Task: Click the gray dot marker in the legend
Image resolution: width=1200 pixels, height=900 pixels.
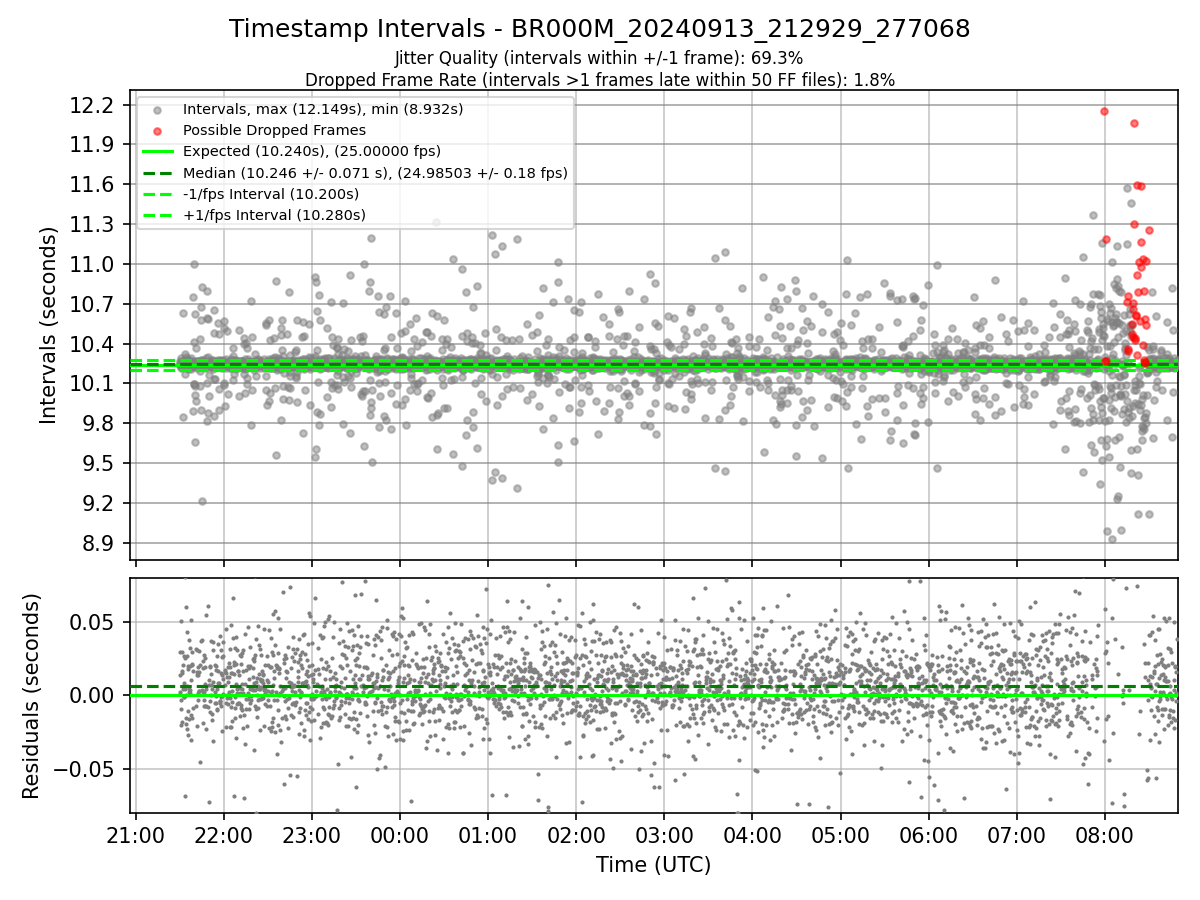Action: [x=158, y=109]
